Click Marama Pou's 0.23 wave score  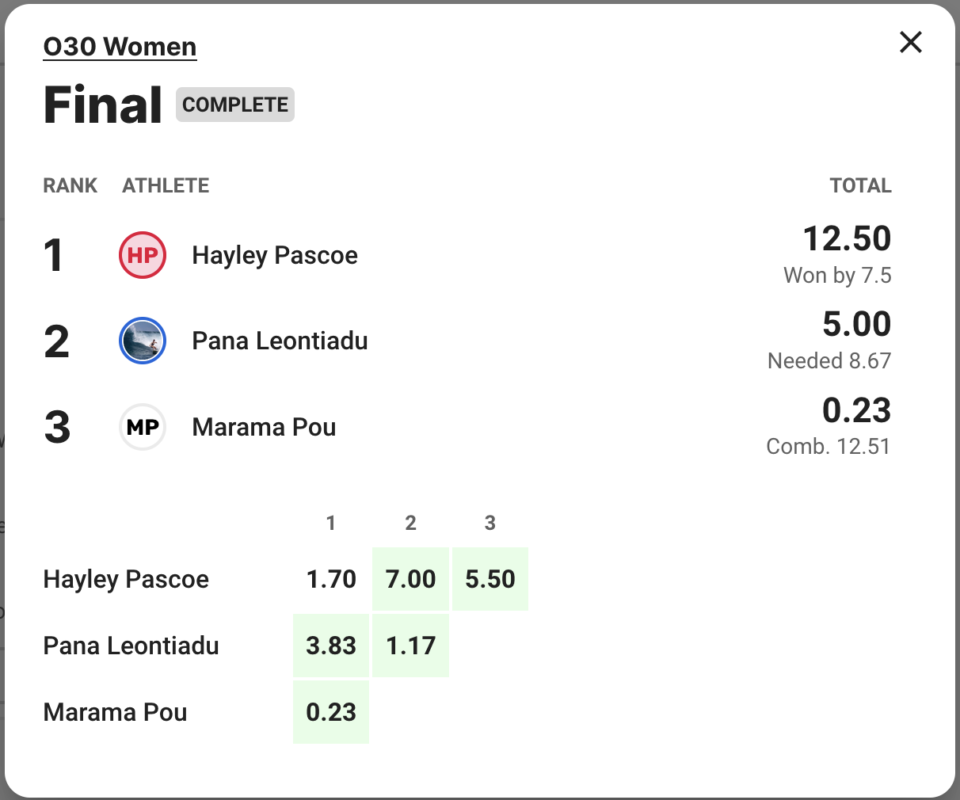click(331, 712)
